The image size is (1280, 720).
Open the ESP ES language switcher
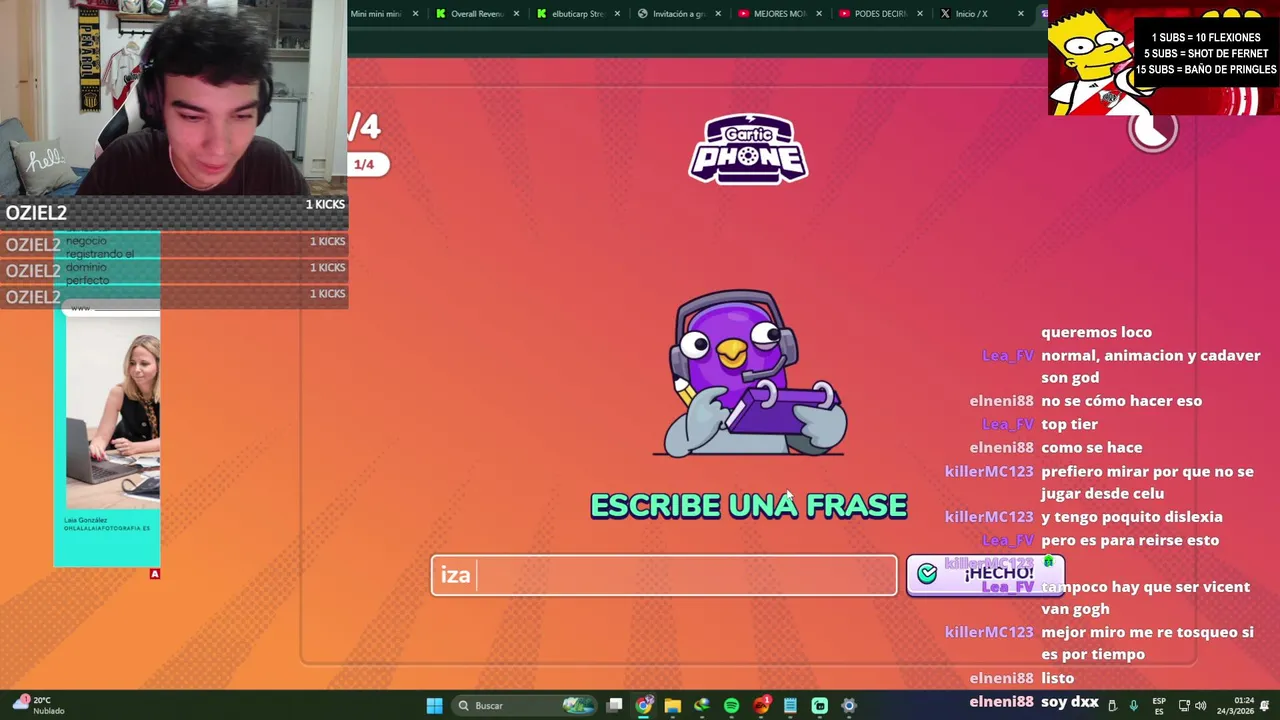[1159, 706]
